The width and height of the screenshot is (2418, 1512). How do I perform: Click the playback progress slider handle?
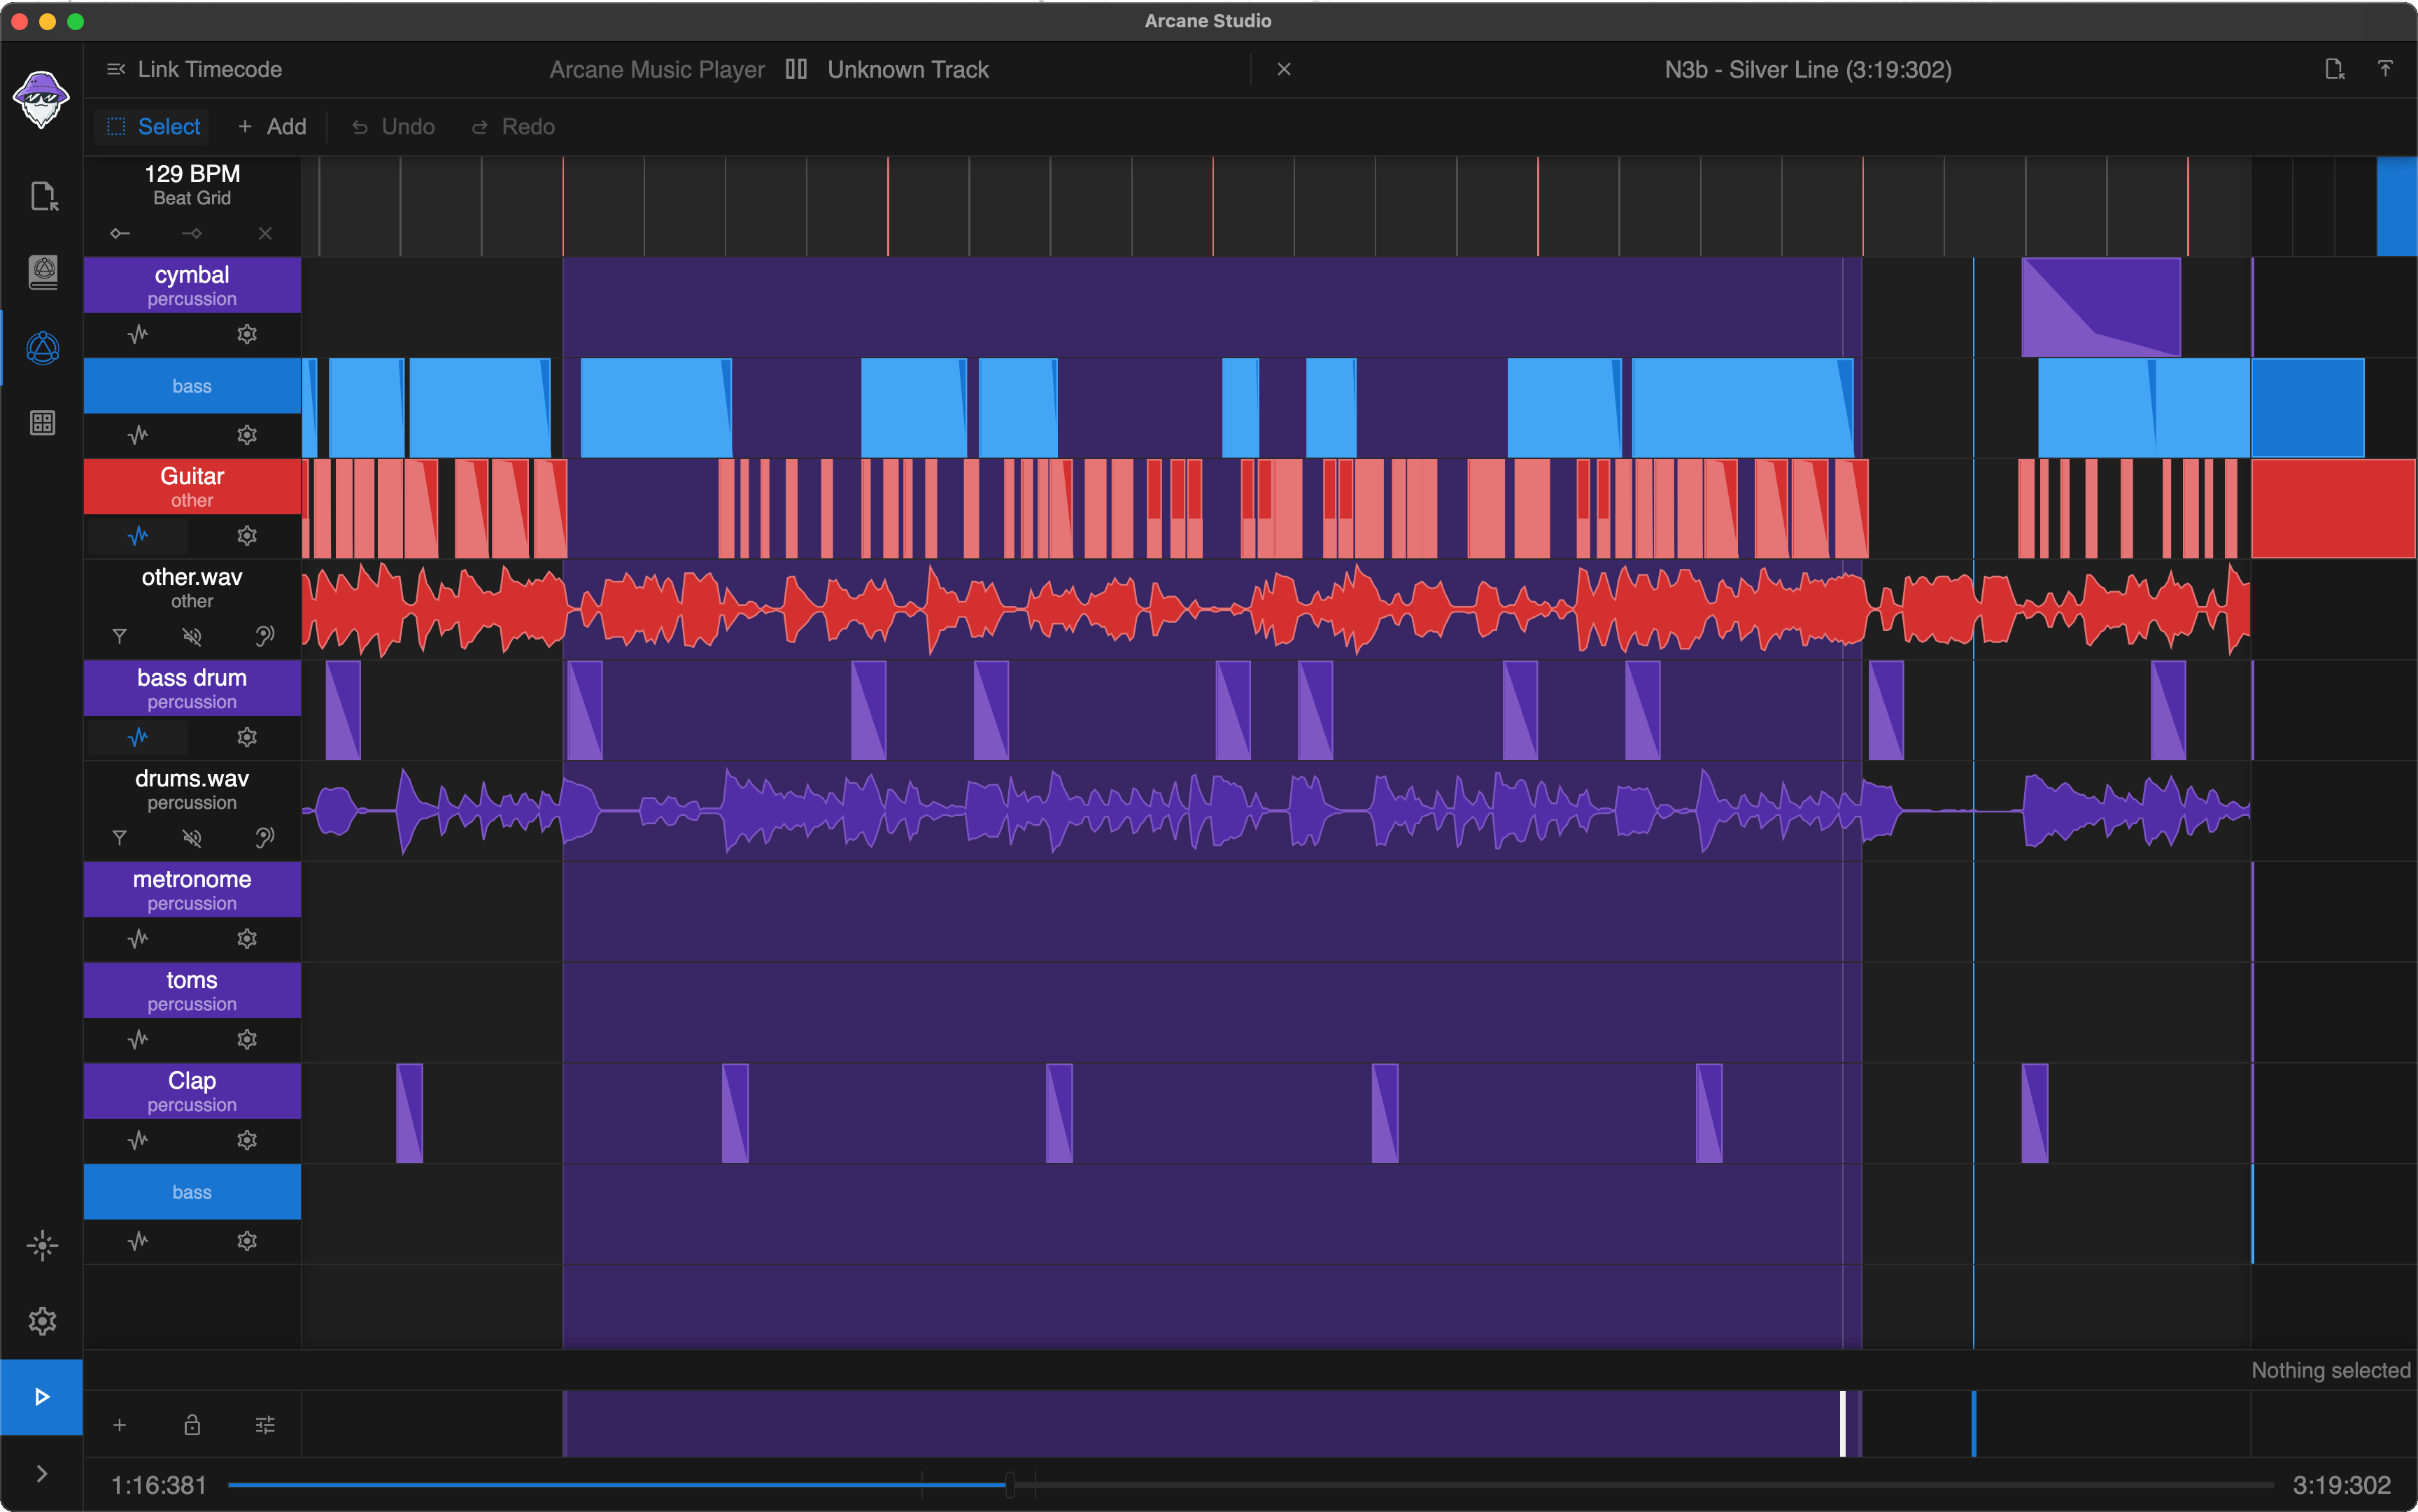pyautogui.click(x=1010, y=1485)
